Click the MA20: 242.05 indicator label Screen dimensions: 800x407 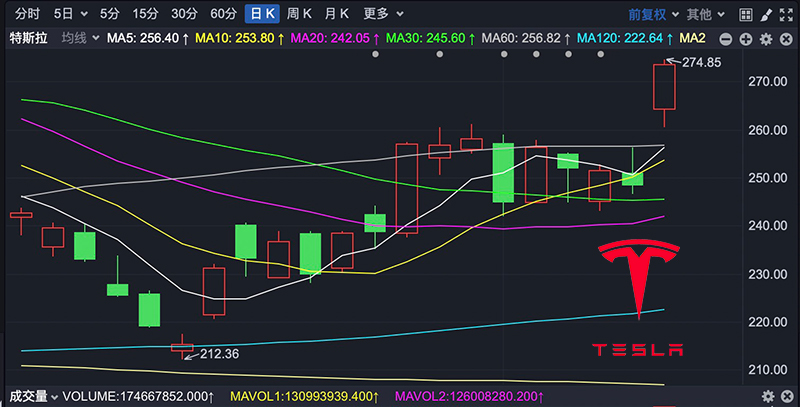(x=335, y=38)
